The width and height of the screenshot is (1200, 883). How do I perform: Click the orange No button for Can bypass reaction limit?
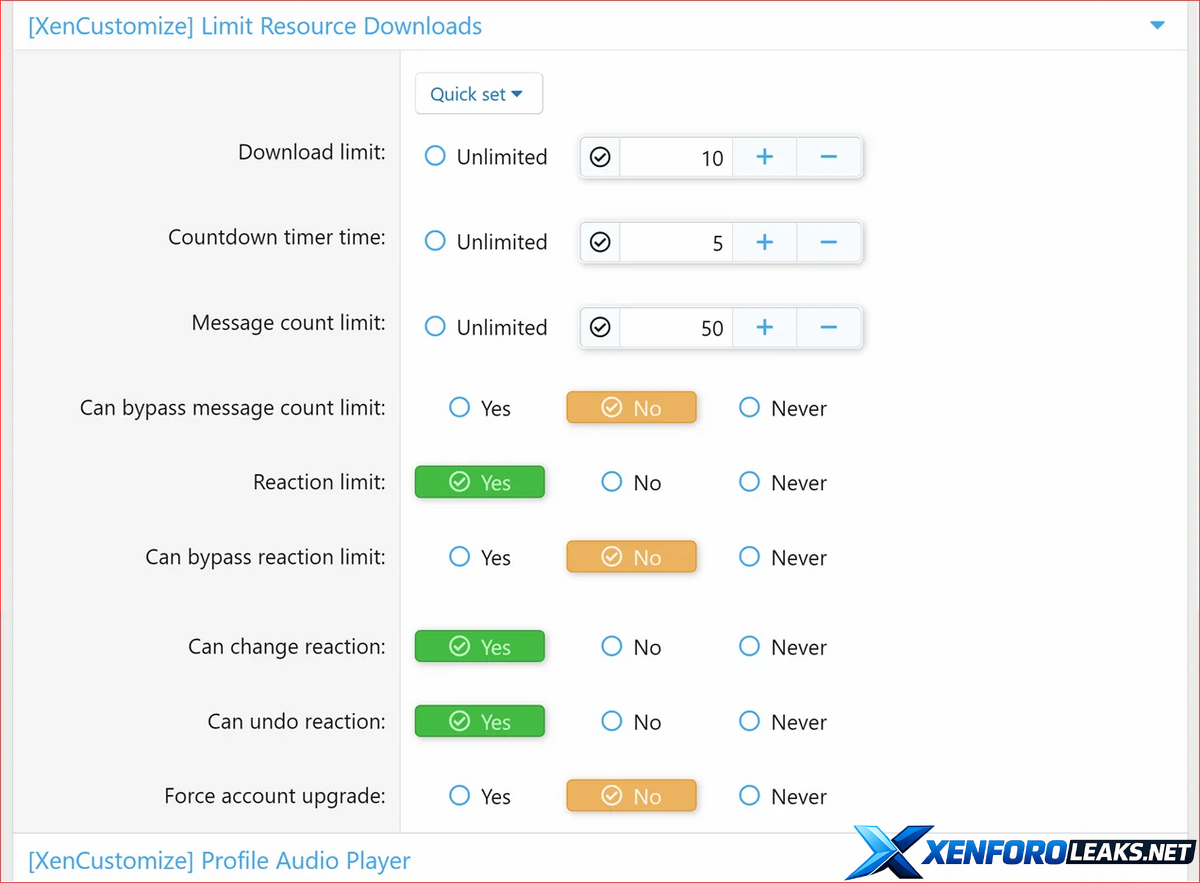[x=631, y=557]
